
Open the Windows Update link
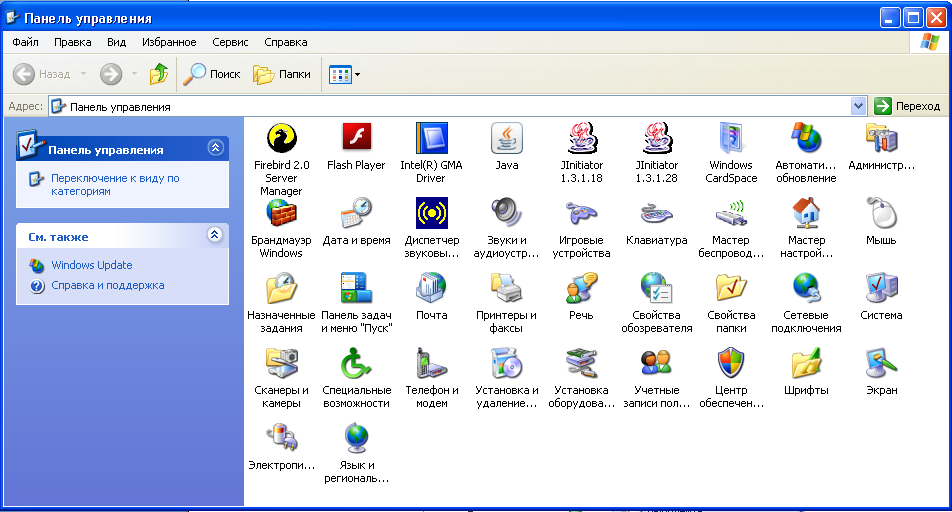coord(92,265)
